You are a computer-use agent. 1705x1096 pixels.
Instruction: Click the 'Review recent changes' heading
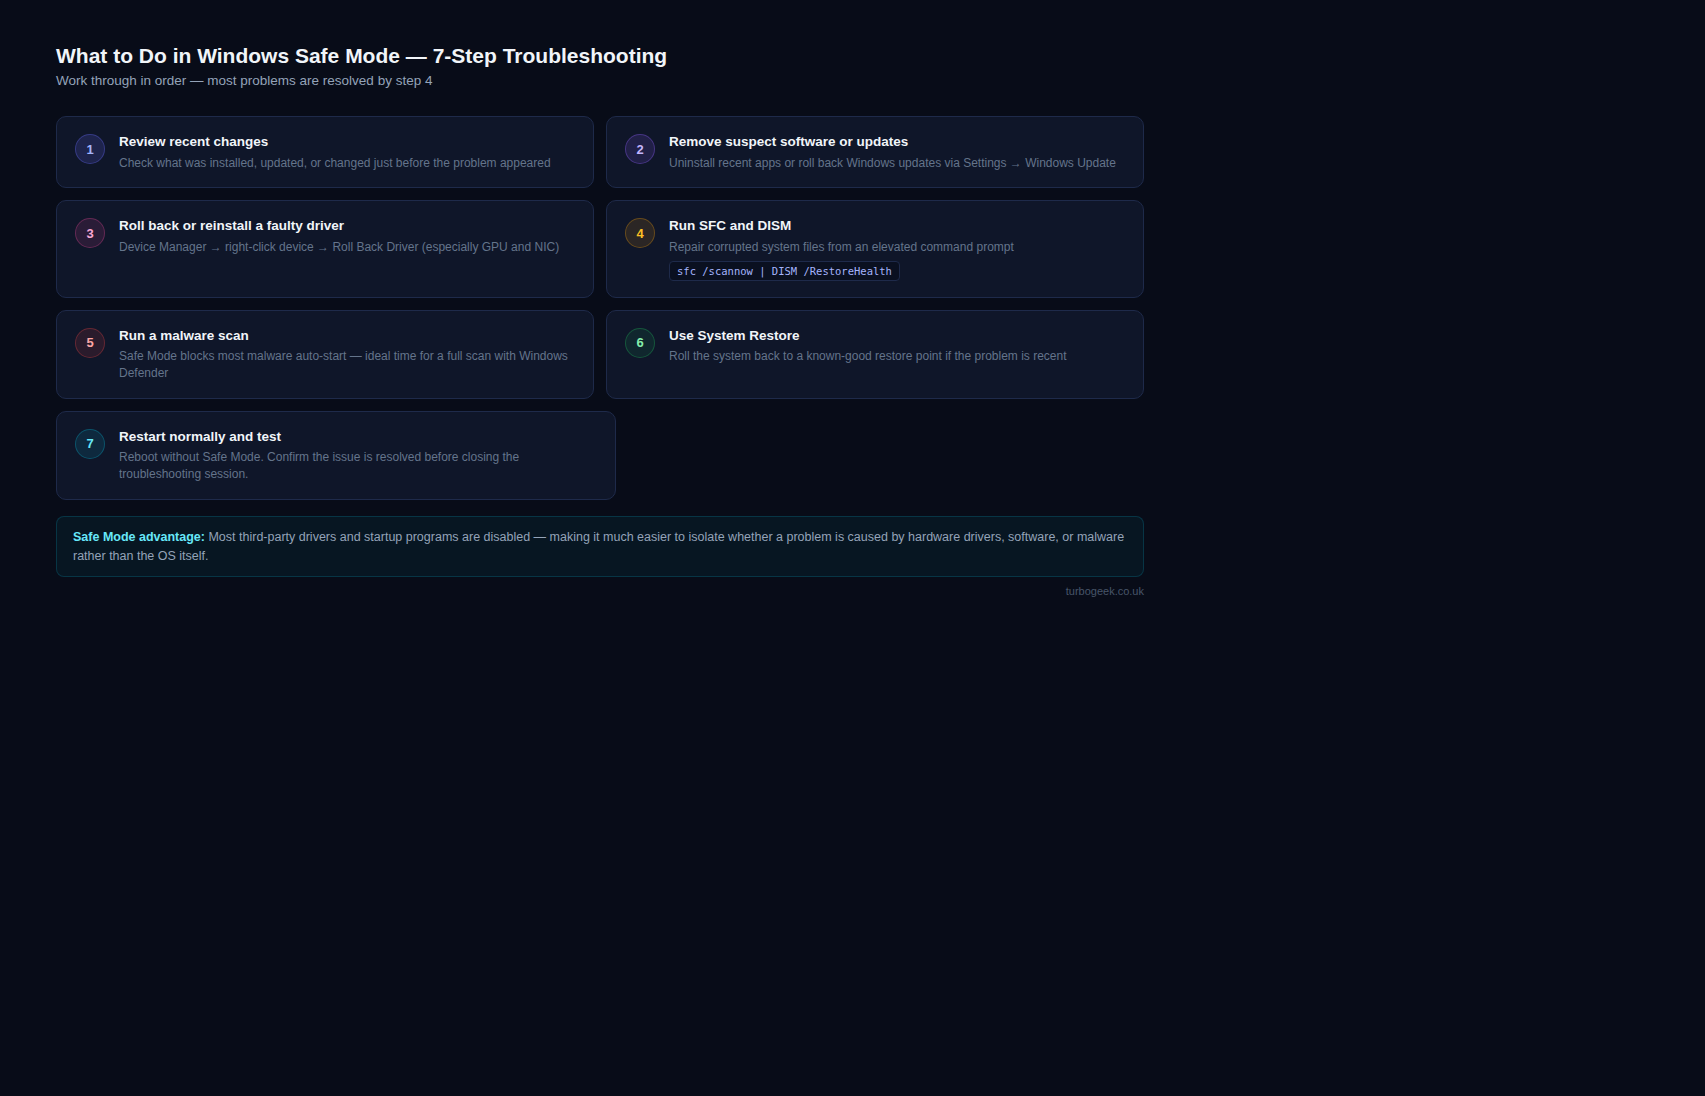[x=193, y=142]
